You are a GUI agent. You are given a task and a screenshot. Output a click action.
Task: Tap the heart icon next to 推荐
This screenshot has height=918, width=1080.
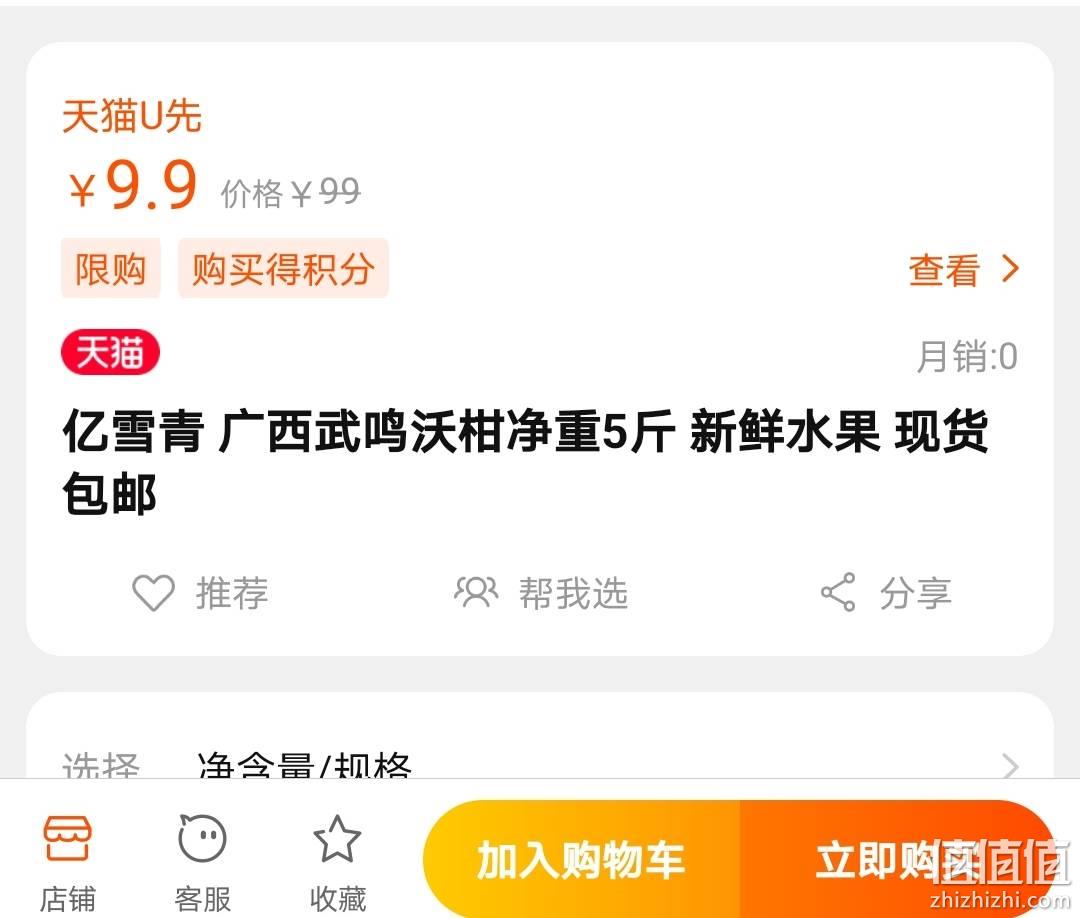point(154,592)
